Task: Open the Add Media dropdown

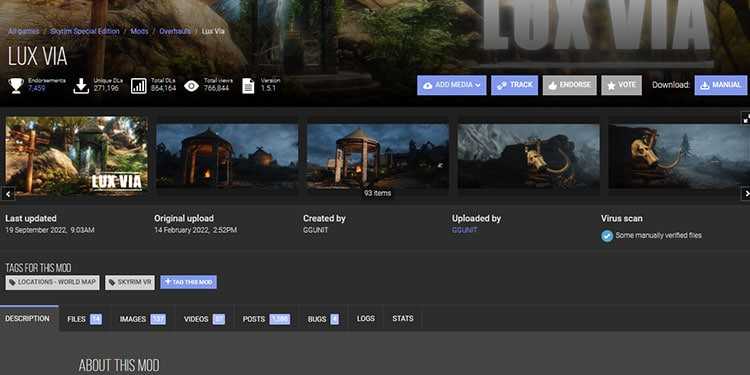Action: tap(452, 85)
